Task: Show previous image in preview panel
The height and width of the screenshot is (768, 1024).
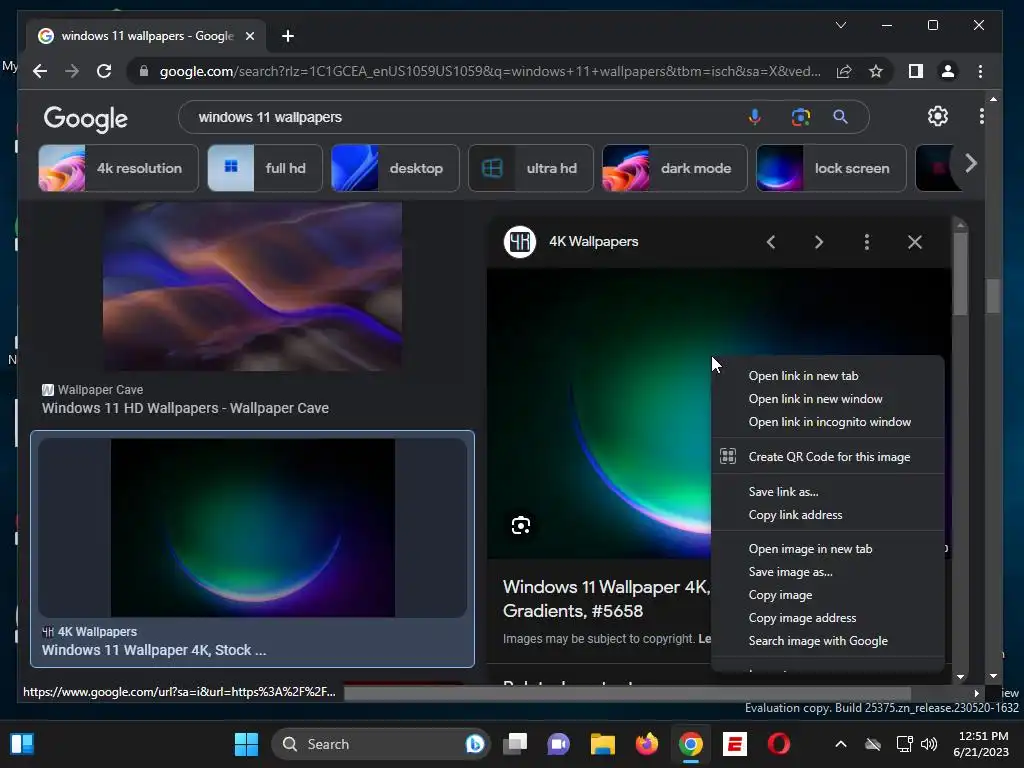Action: [x=771, y=242]
